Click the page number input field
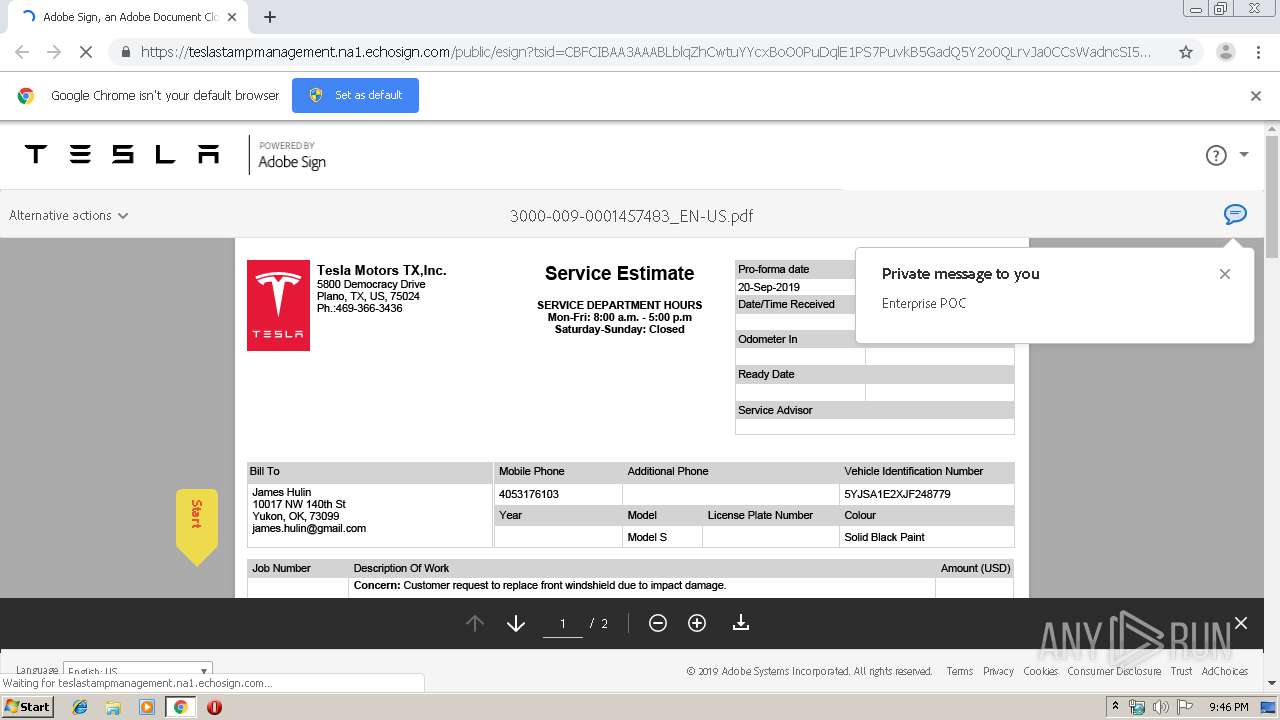1280x720 pixels. pos(563,623)
